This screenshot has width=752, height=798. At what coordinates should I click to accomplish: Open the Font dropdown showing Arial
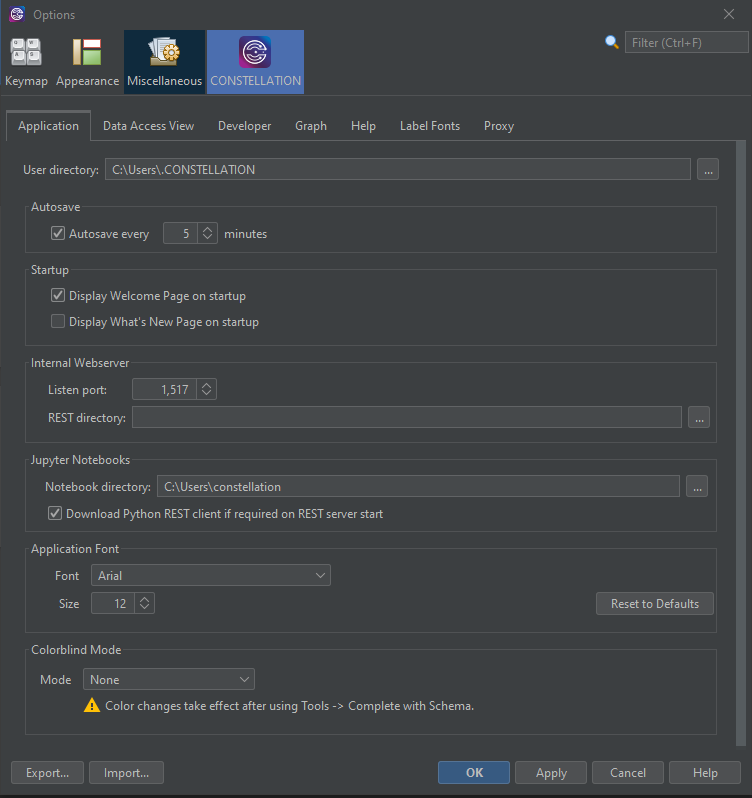(211, 575)
